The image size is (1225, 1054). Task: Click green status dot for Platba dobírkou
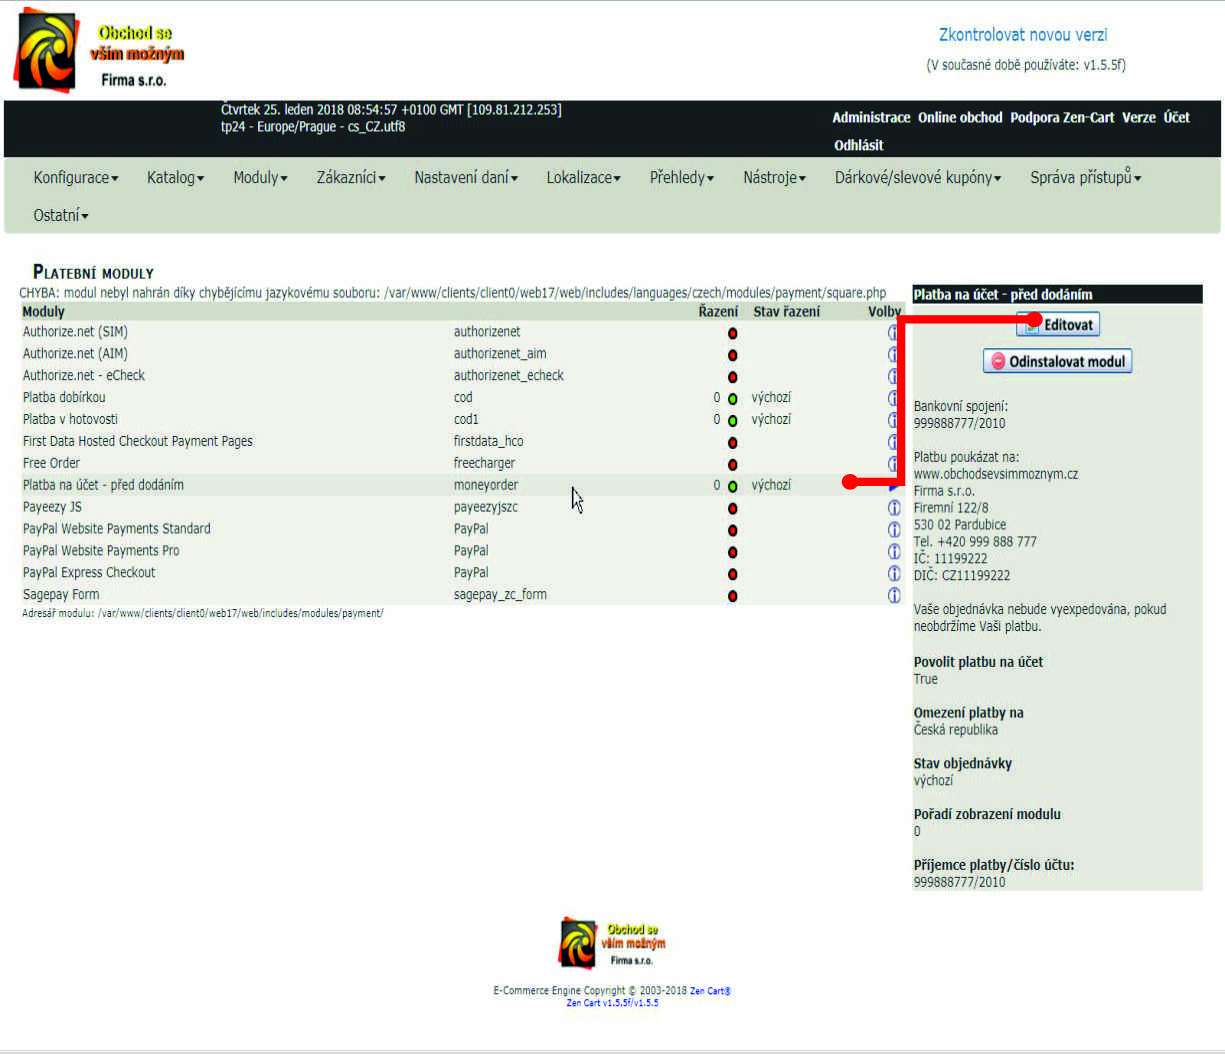click(732, 398)
